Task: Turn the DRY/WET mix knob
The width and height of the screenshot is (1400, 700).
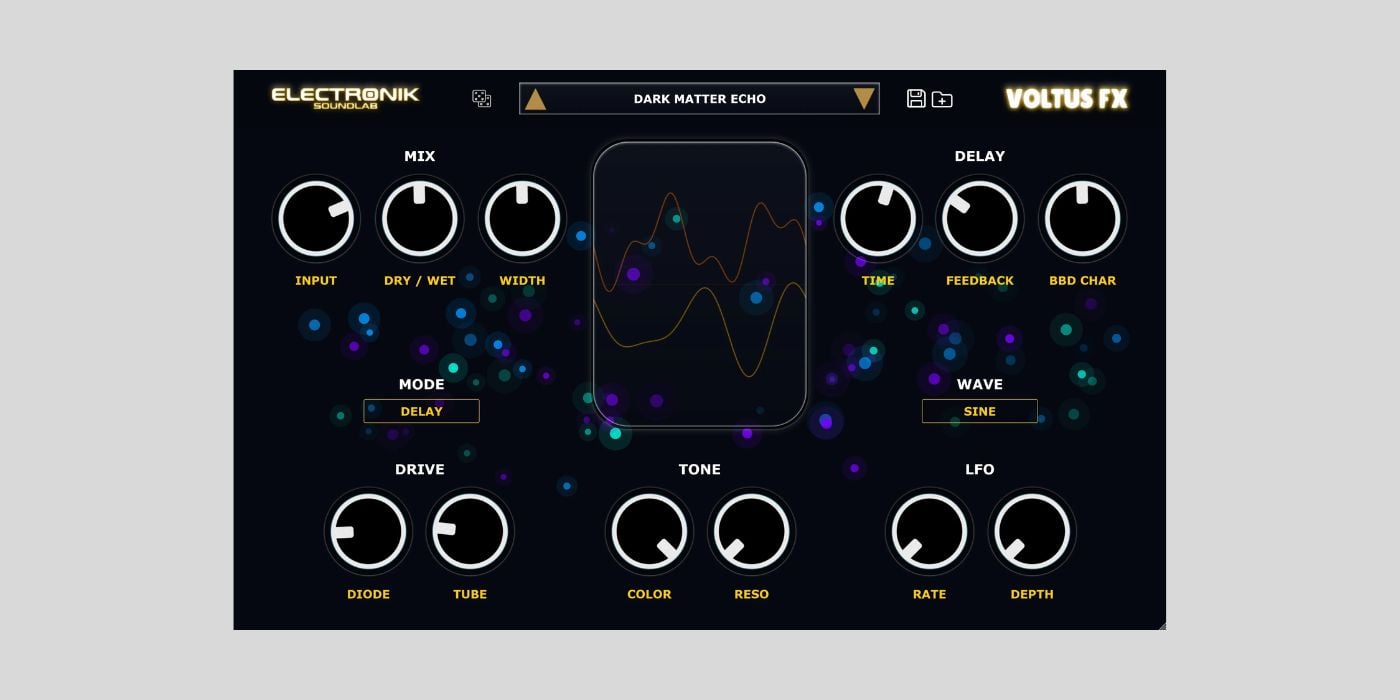Action: [419, 218]
